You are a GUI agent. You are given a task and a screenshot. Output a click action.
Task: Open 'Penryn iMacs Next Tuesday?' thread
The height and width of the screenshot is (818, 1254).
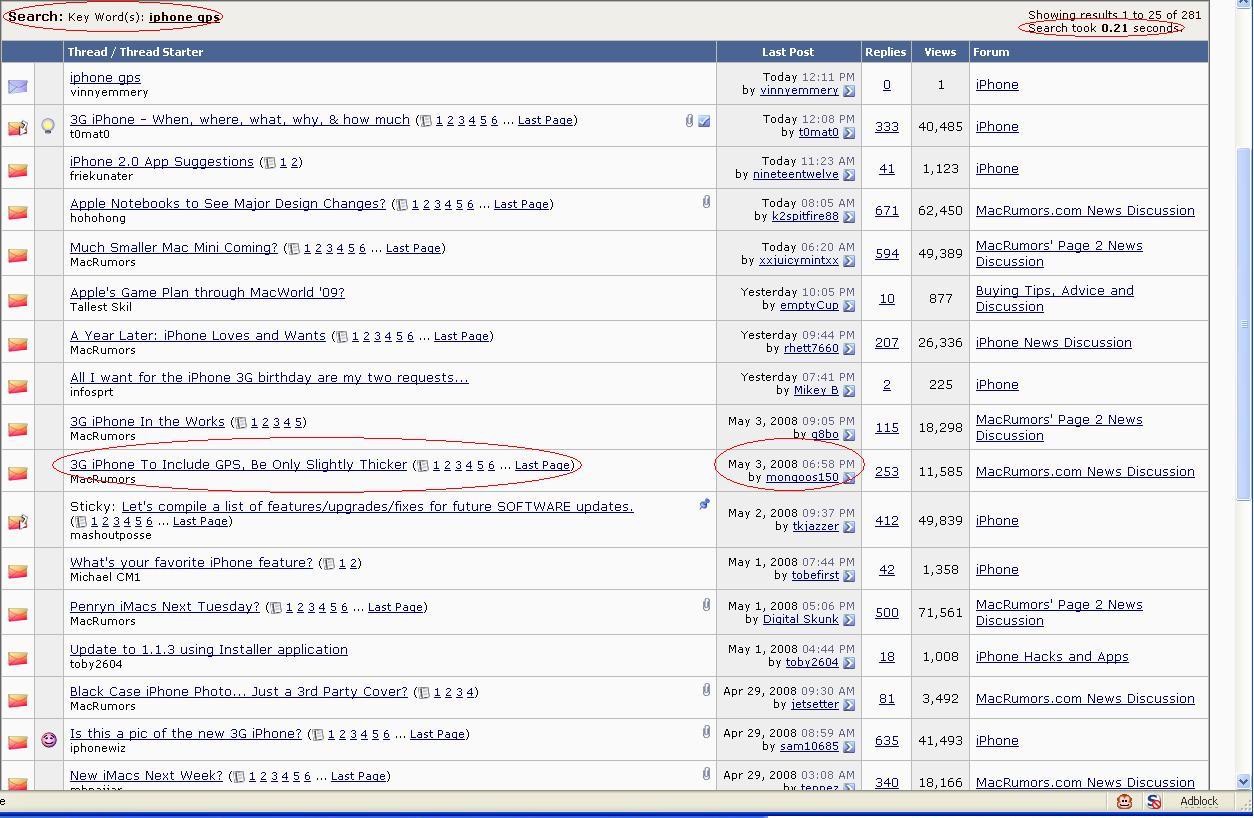tap(165, 607)
